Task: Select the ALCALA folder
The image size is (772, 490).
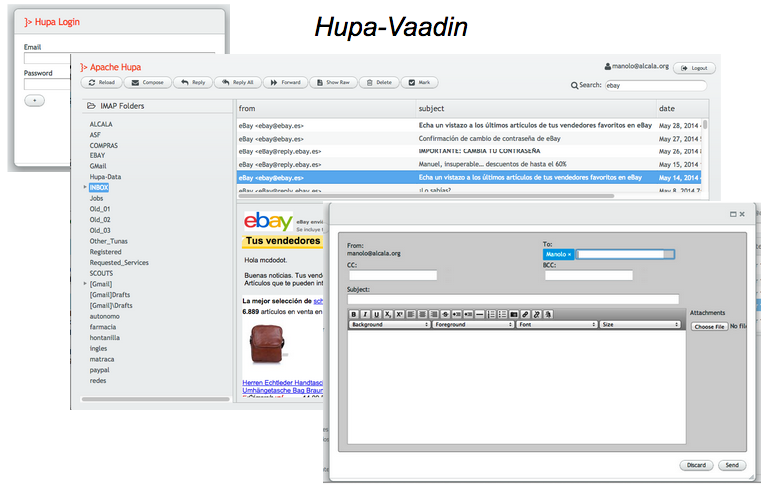Action: 101,124
